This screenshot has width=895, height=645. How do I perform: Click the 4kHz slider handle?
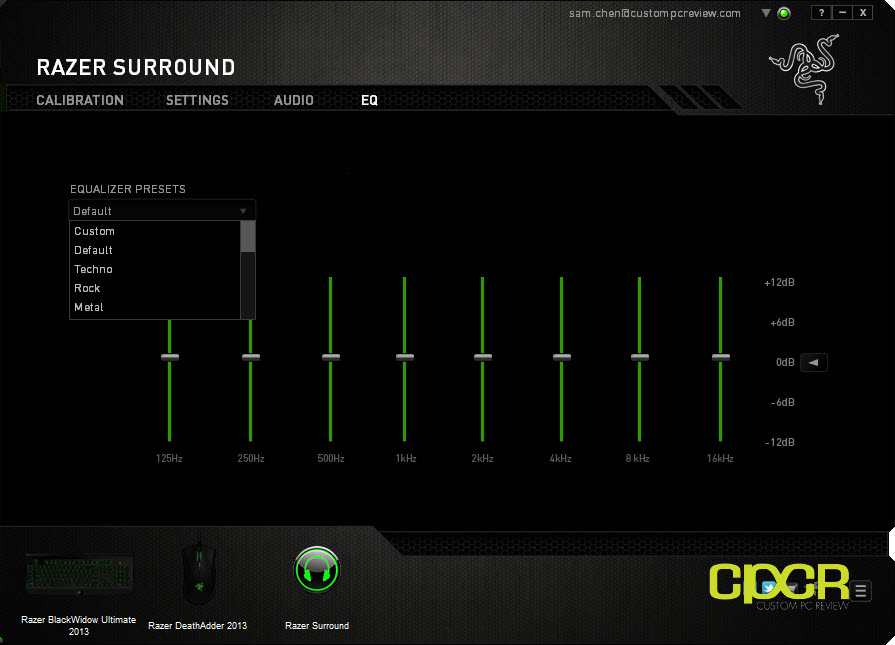click(562, 357)
